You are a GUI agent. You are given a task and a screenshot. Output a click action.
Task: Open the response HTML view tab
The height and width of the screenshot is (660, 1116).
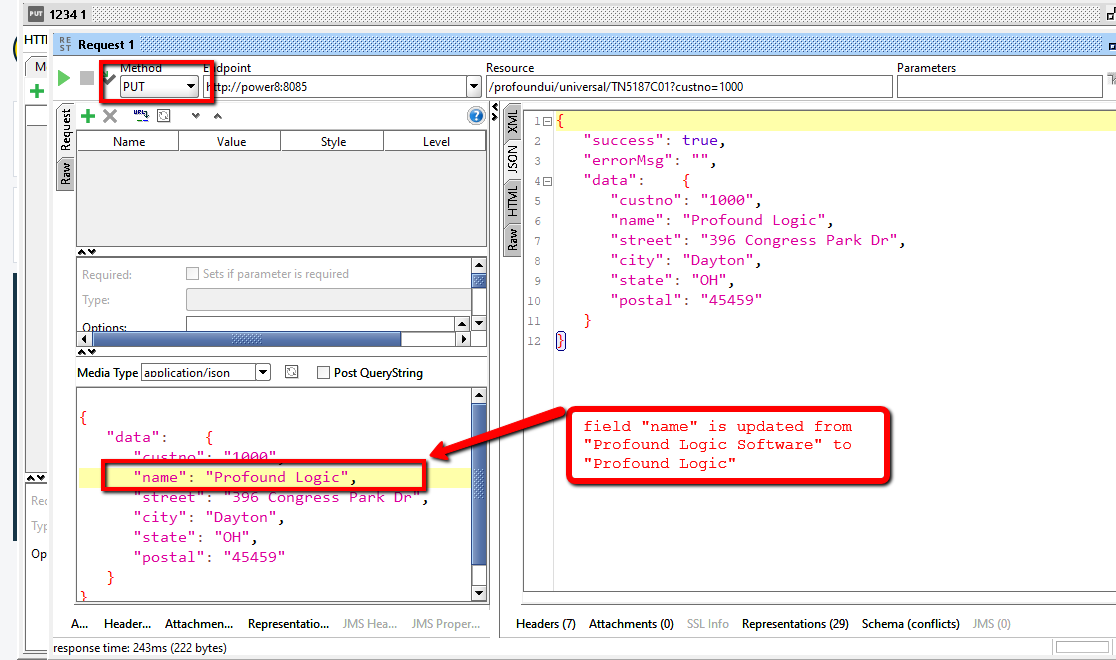click(x=512, y=200)
